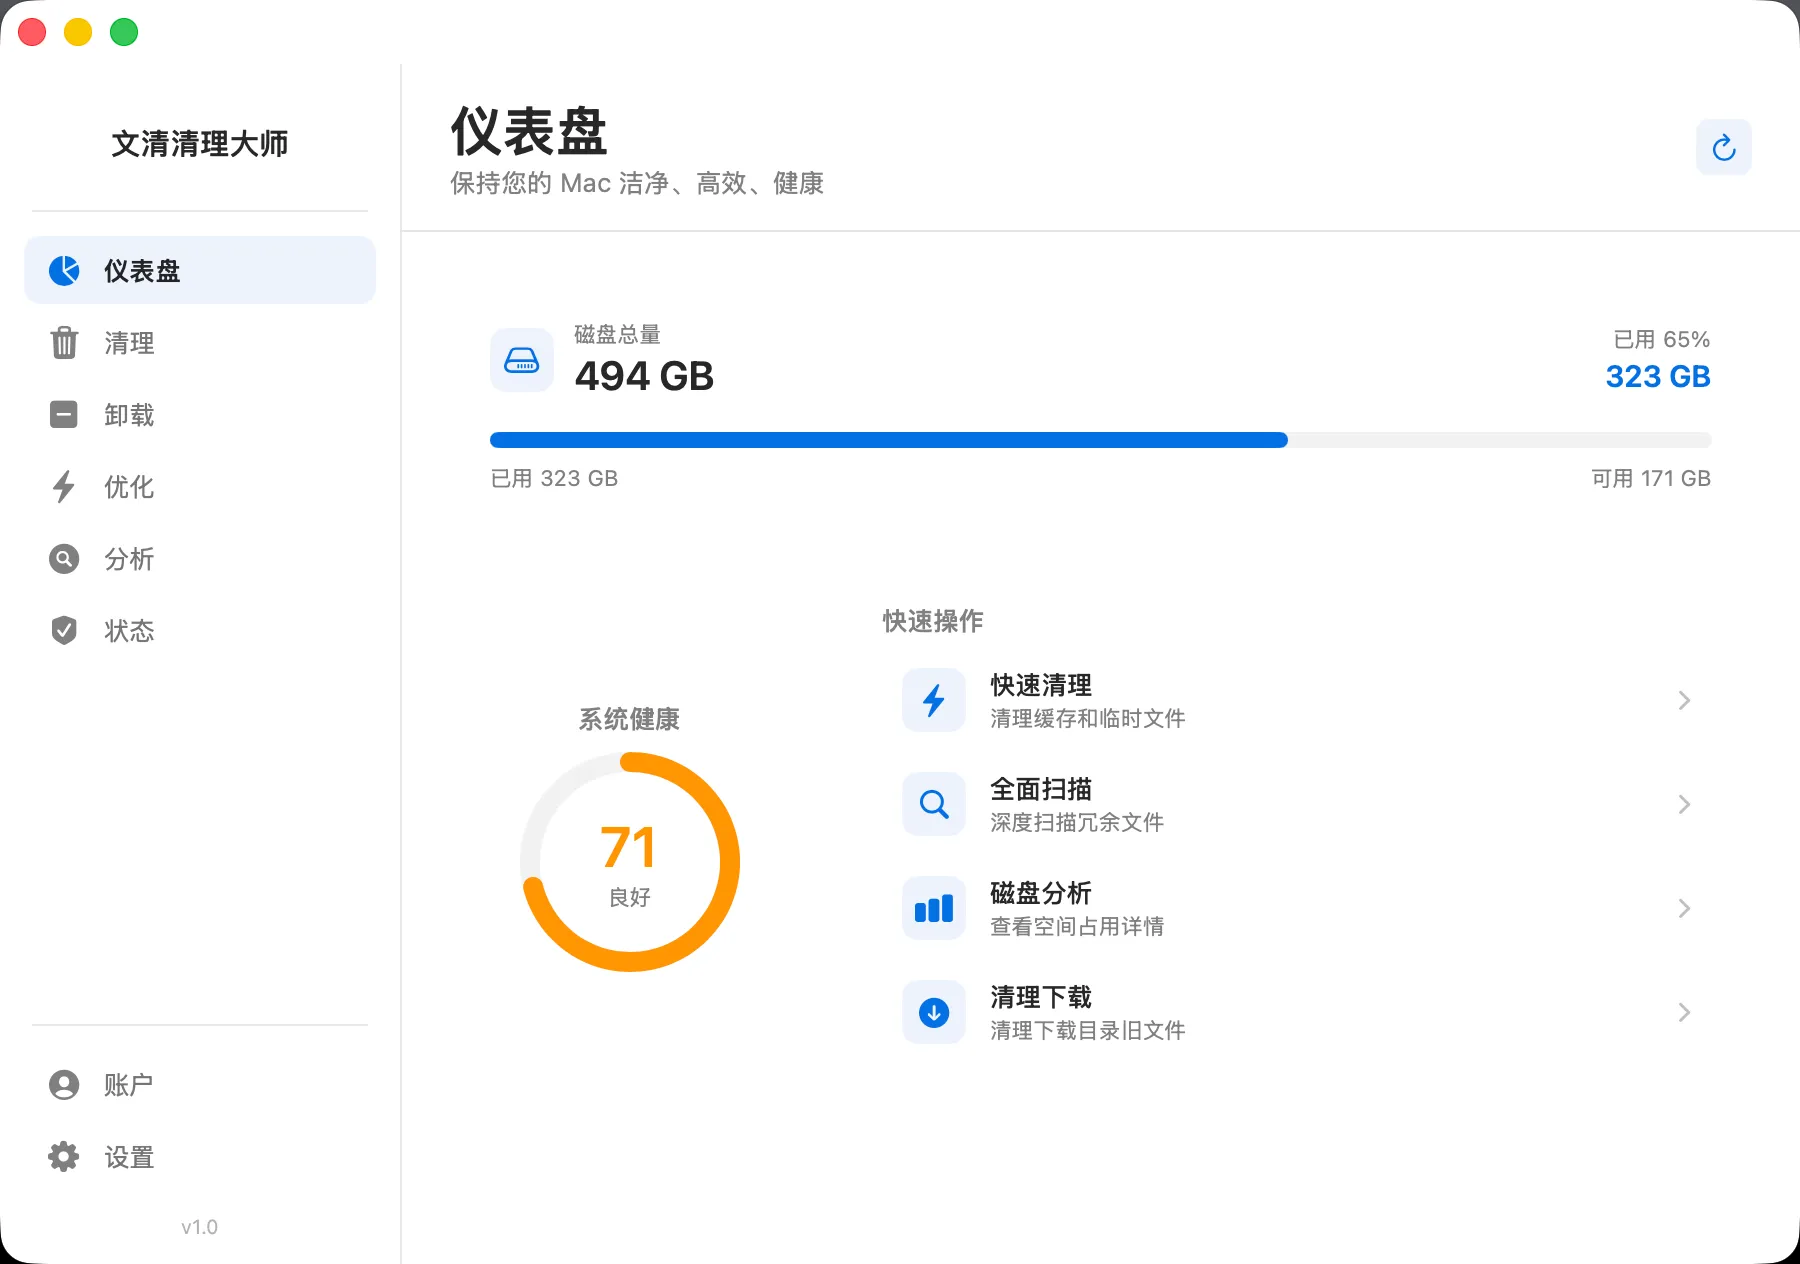The width and height of the screenshot is (1800, 1264).
Task: Open the 状态 sidebar item
Action: 200,630
